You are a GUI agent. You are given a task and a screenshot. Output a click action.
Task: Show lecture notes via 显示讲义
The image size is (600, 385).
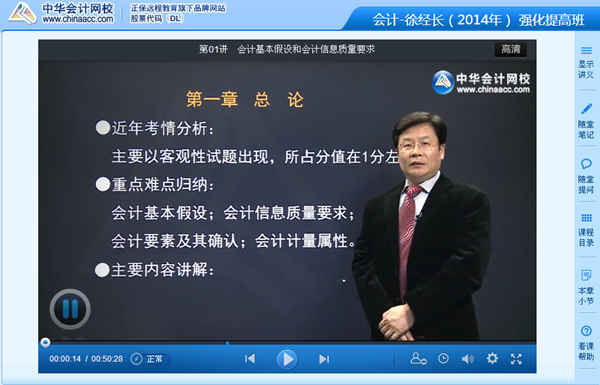click(x=586, y=63)
